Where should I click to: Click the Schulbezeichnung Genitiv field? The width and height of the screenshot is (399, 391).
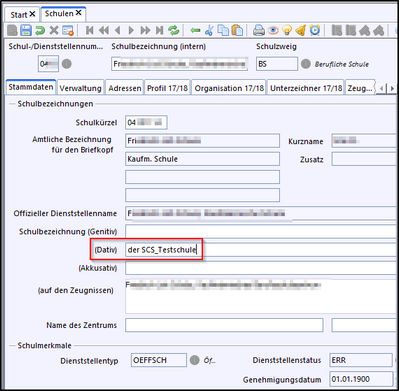(260, 231)
